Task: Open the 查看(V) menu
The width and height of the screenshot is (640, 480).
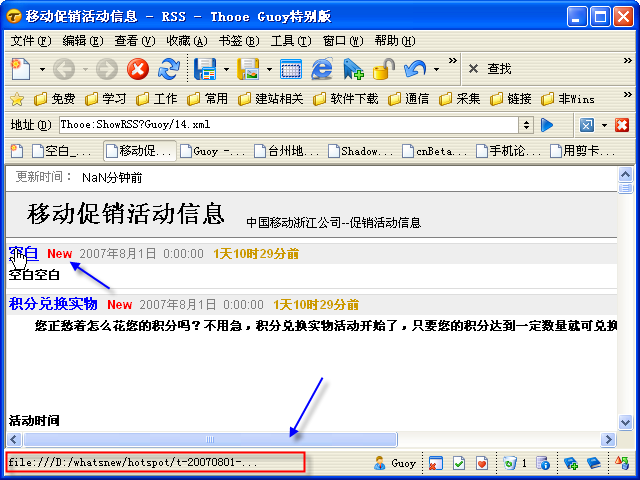Action: click(135, 41)
